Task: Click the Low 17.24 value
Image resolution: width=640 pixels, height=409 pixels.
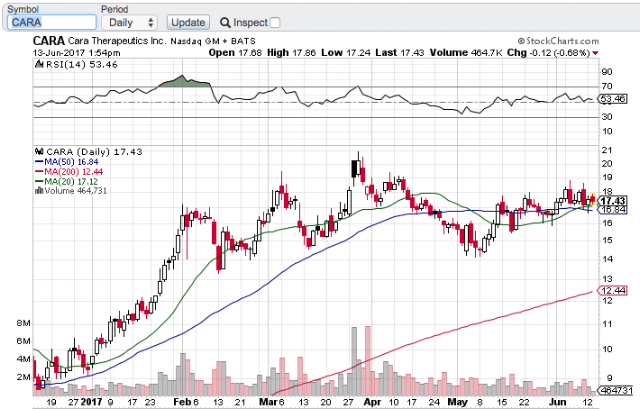Action: (x=346, y=53)
